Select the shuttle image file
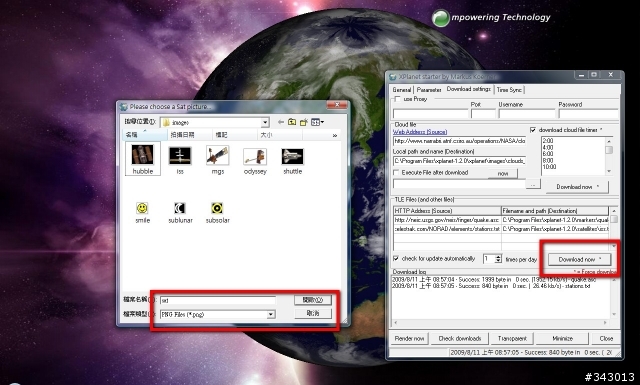 [293, 160]
